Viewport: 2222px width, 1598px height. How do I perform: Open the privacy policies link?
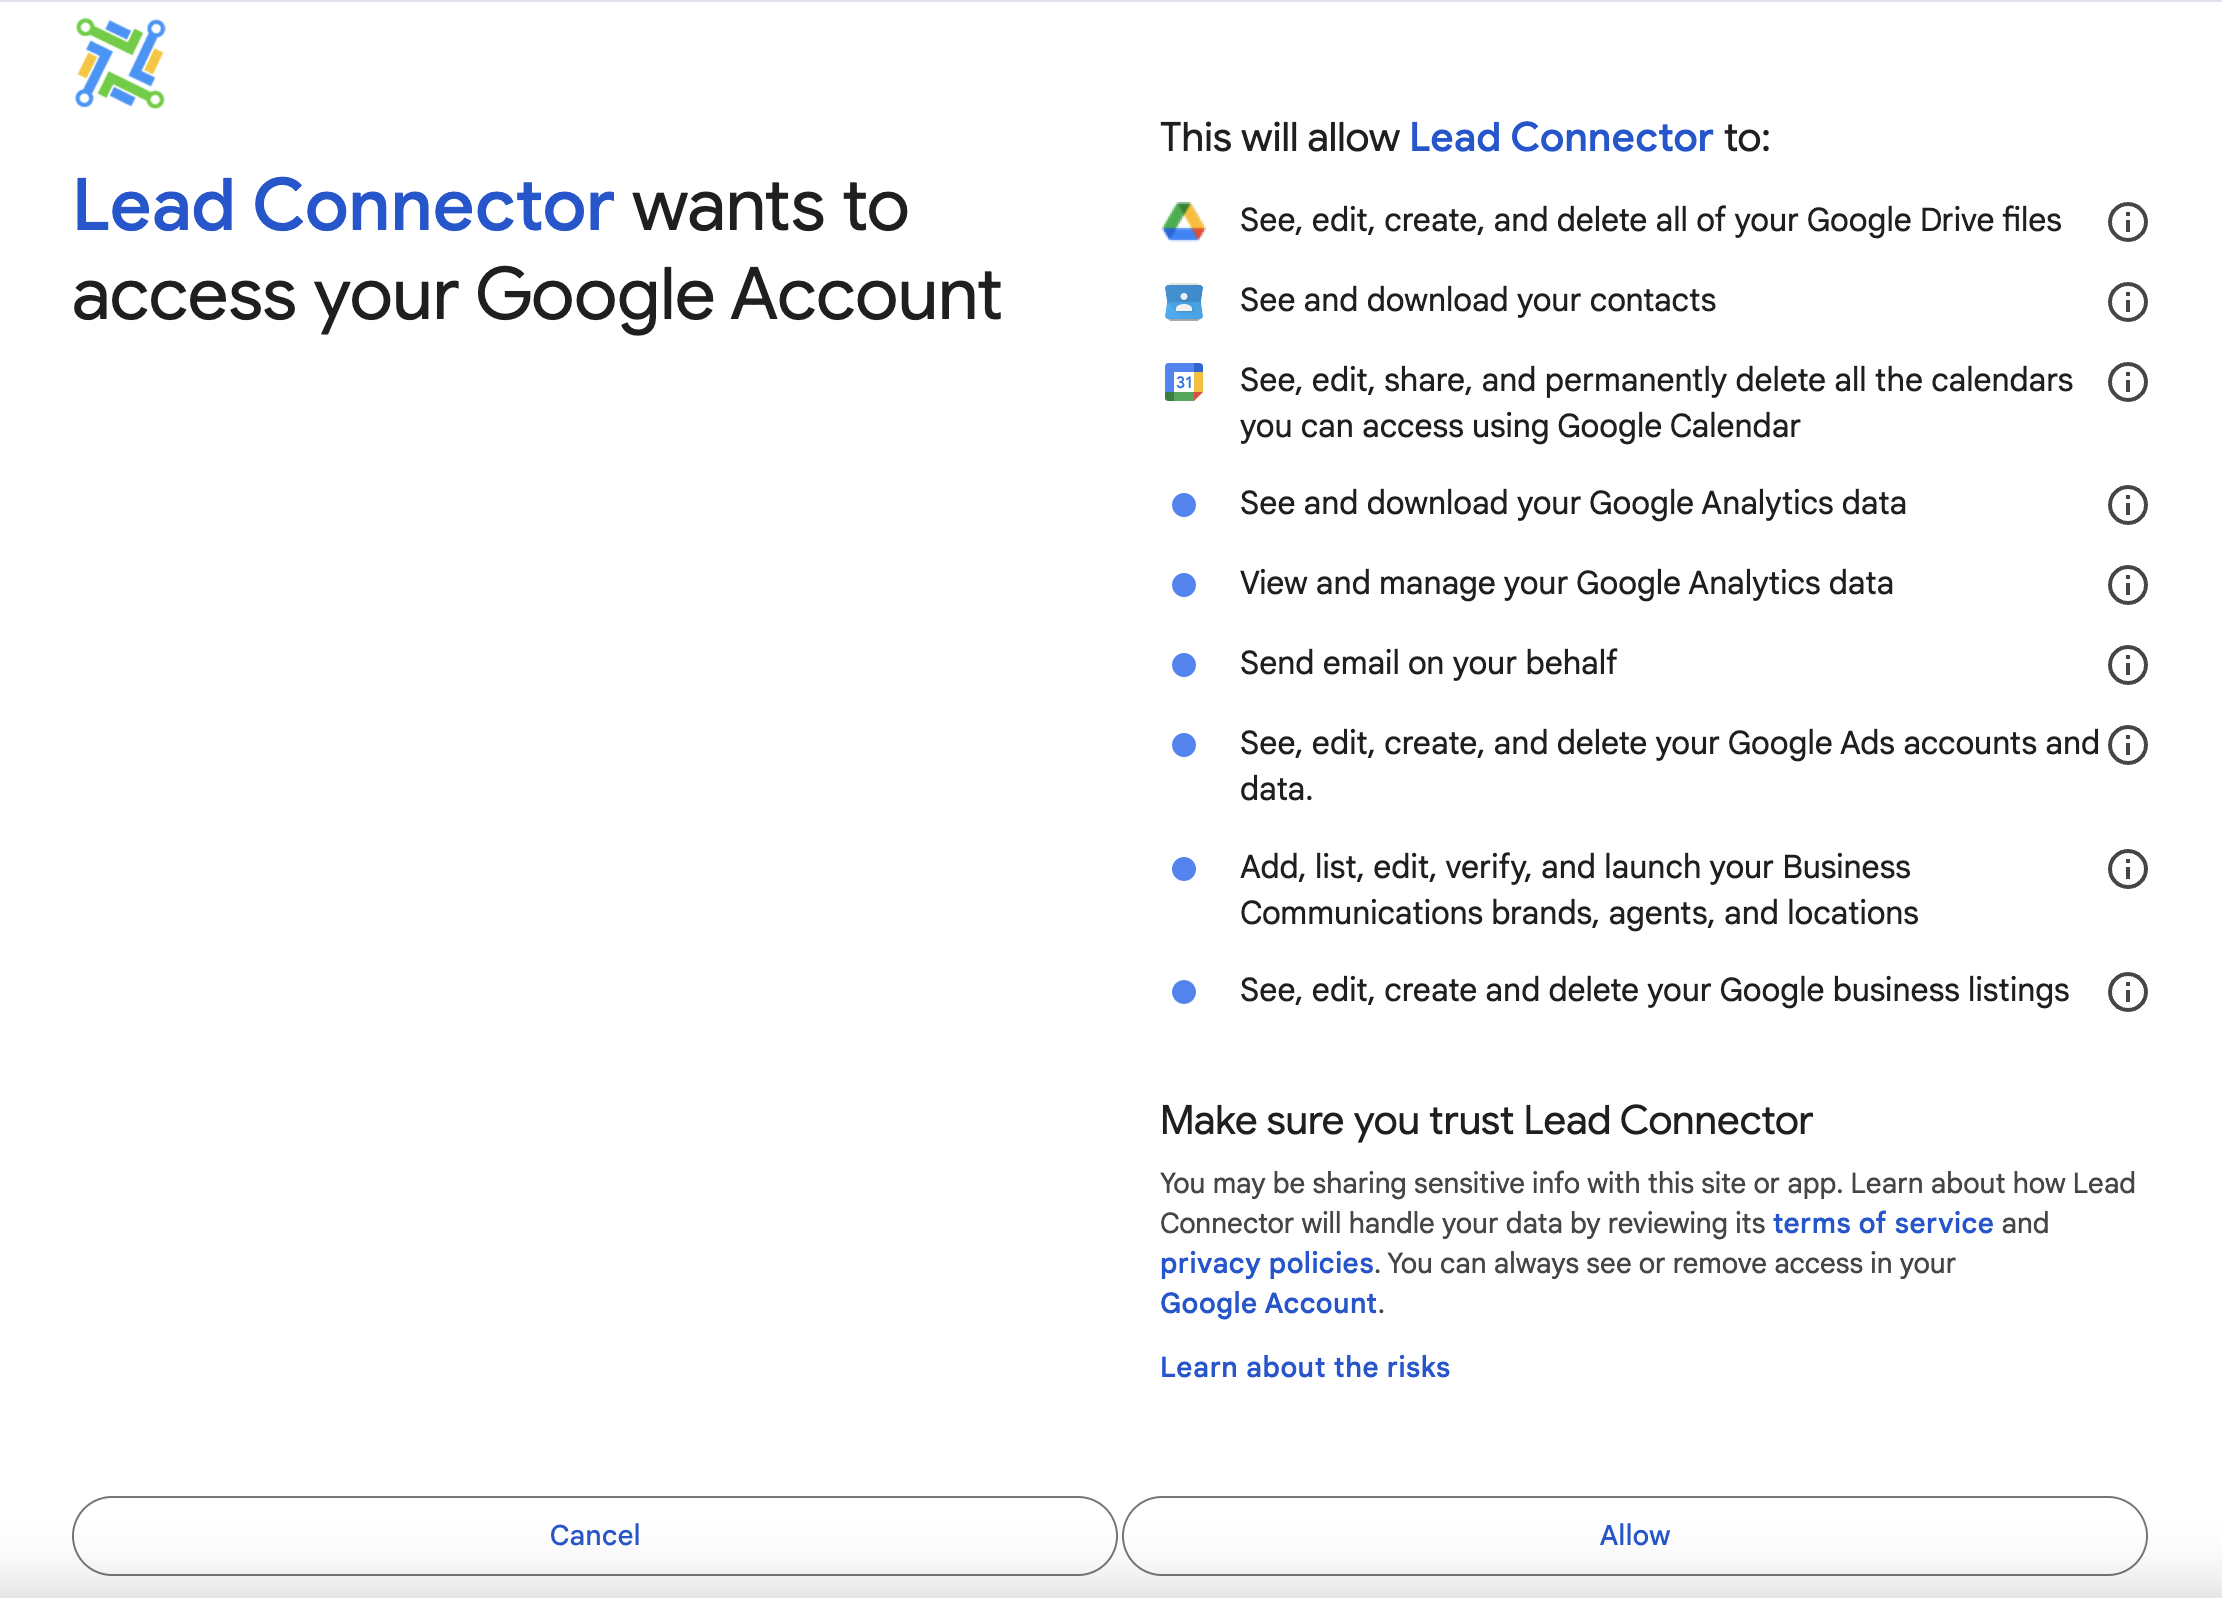(x=1266, y=1263)
